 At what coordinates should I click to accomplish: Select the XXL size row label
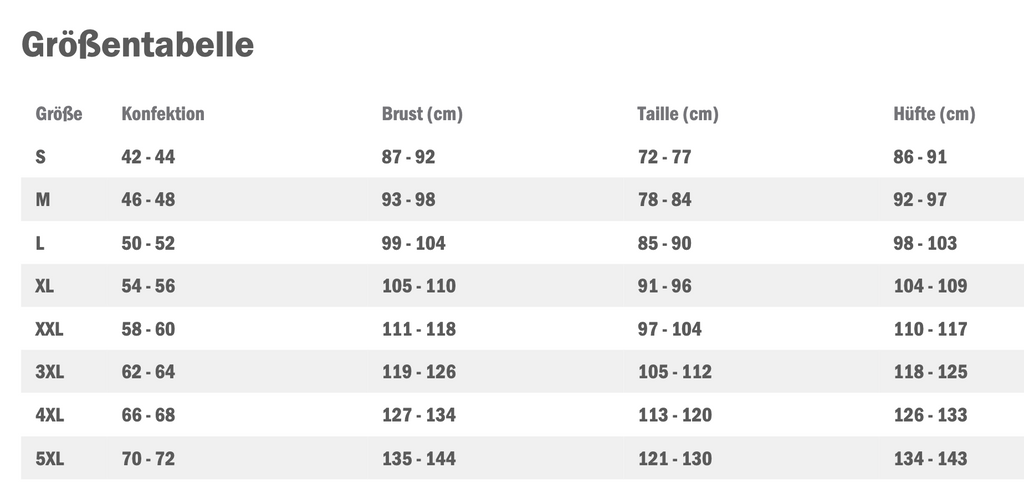click(50, 329)
